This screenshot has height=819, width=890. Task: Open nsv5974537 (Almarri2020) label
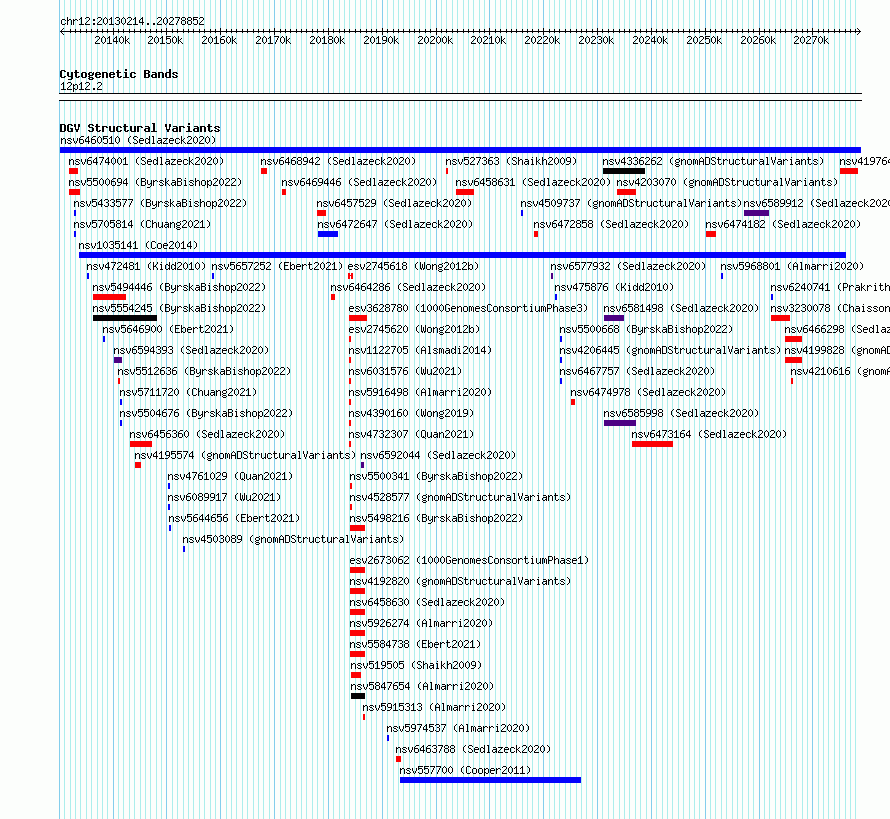tap(458, 728)
